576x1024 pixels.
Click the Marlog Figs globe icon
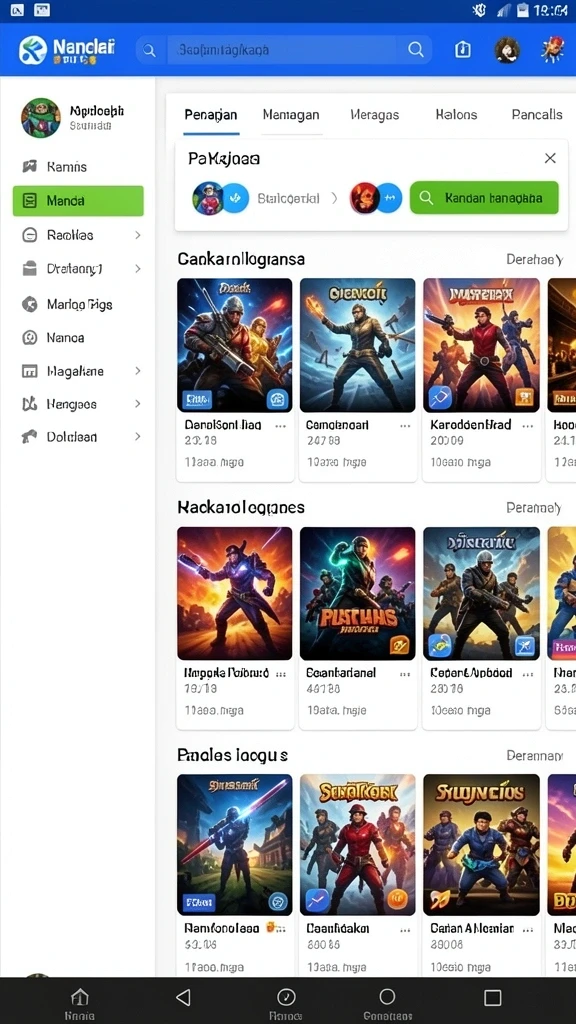click(29, 304)
